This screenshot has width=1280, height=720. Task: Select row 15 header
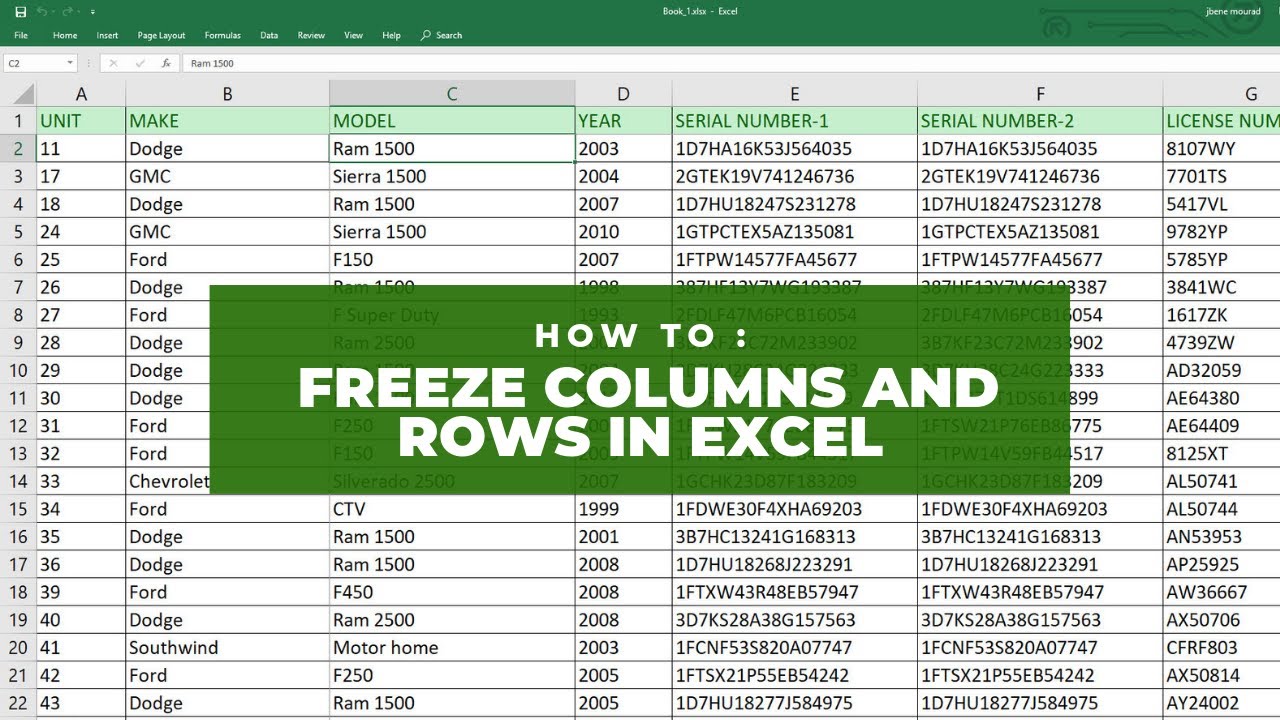18,509
